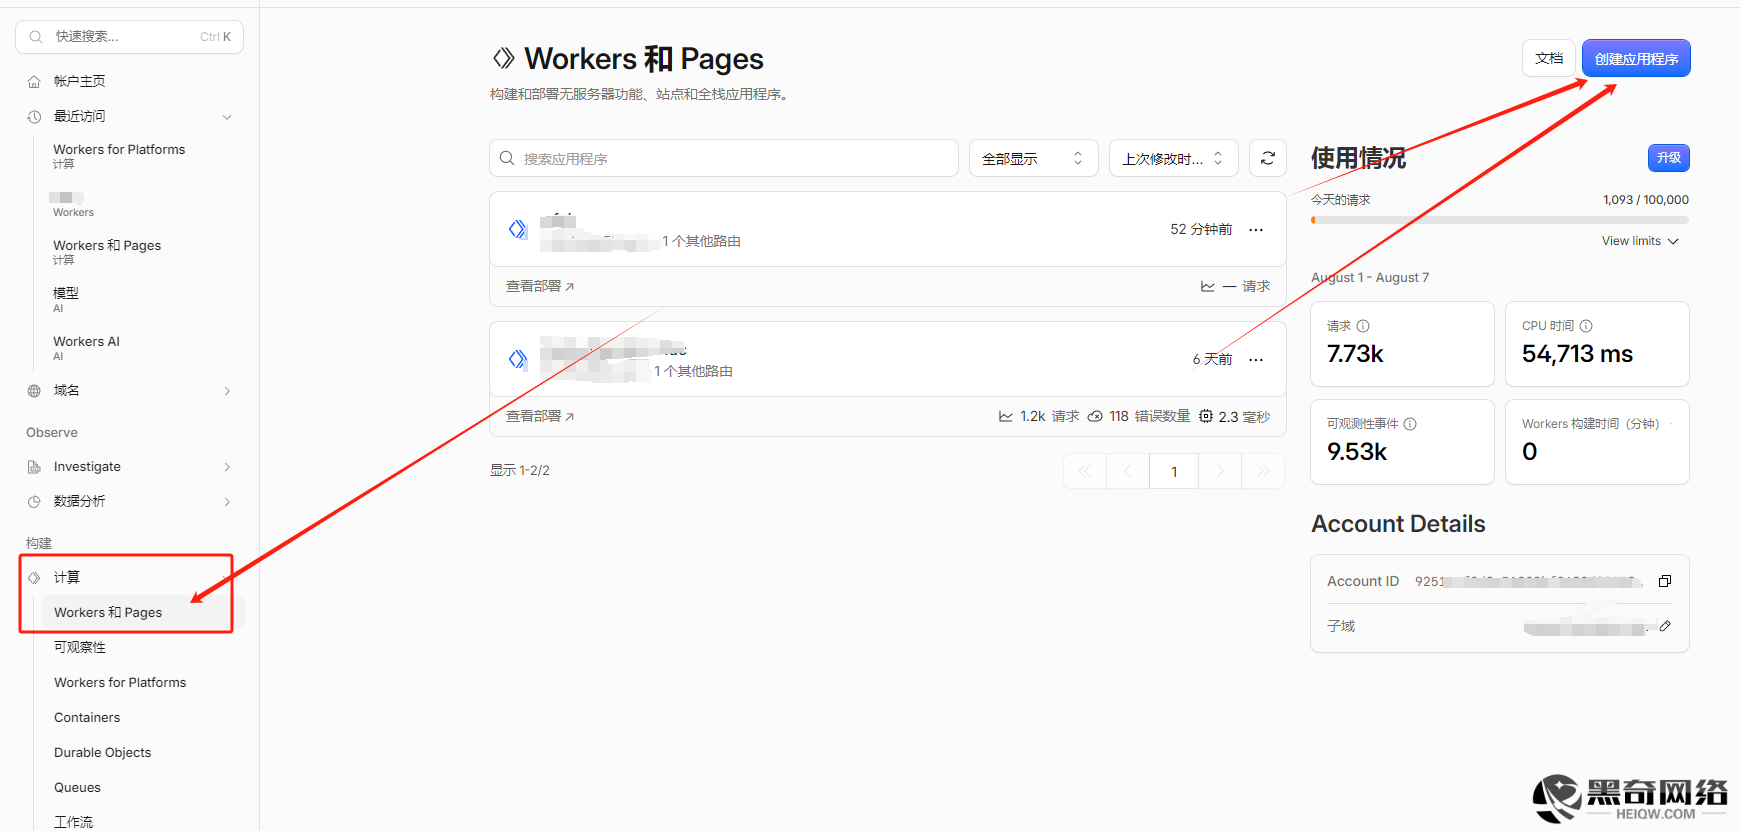This screenshot has width=1740, height=831.
Task: Open Workers for Platforms under 计算
Action: click(x=120, y=682)
